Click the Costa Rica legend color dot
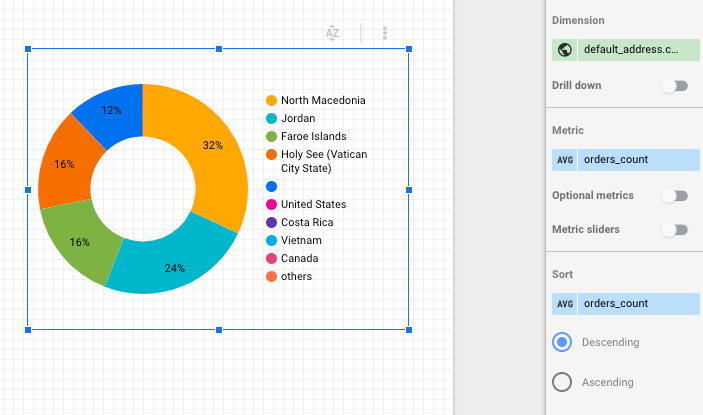 (x=271, y=222)
